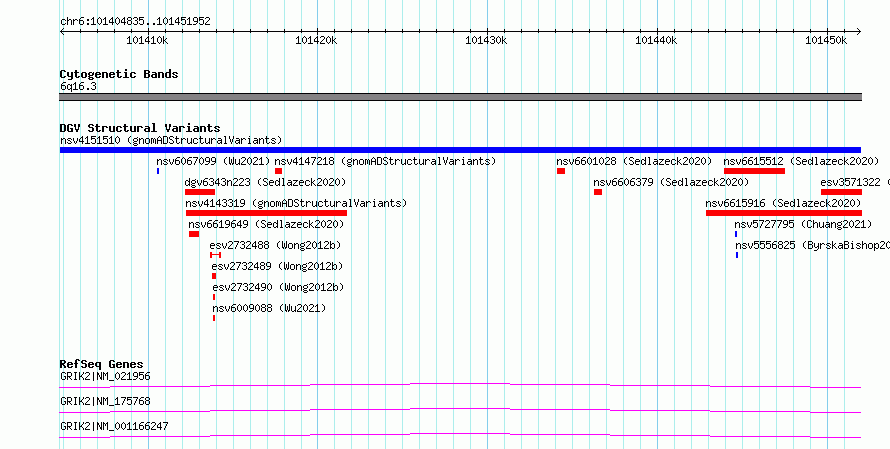Click the red nsv6009088 variant marker
Image resolution: width=890 pixels, height=449 pixels.
[x=214, y=318]
